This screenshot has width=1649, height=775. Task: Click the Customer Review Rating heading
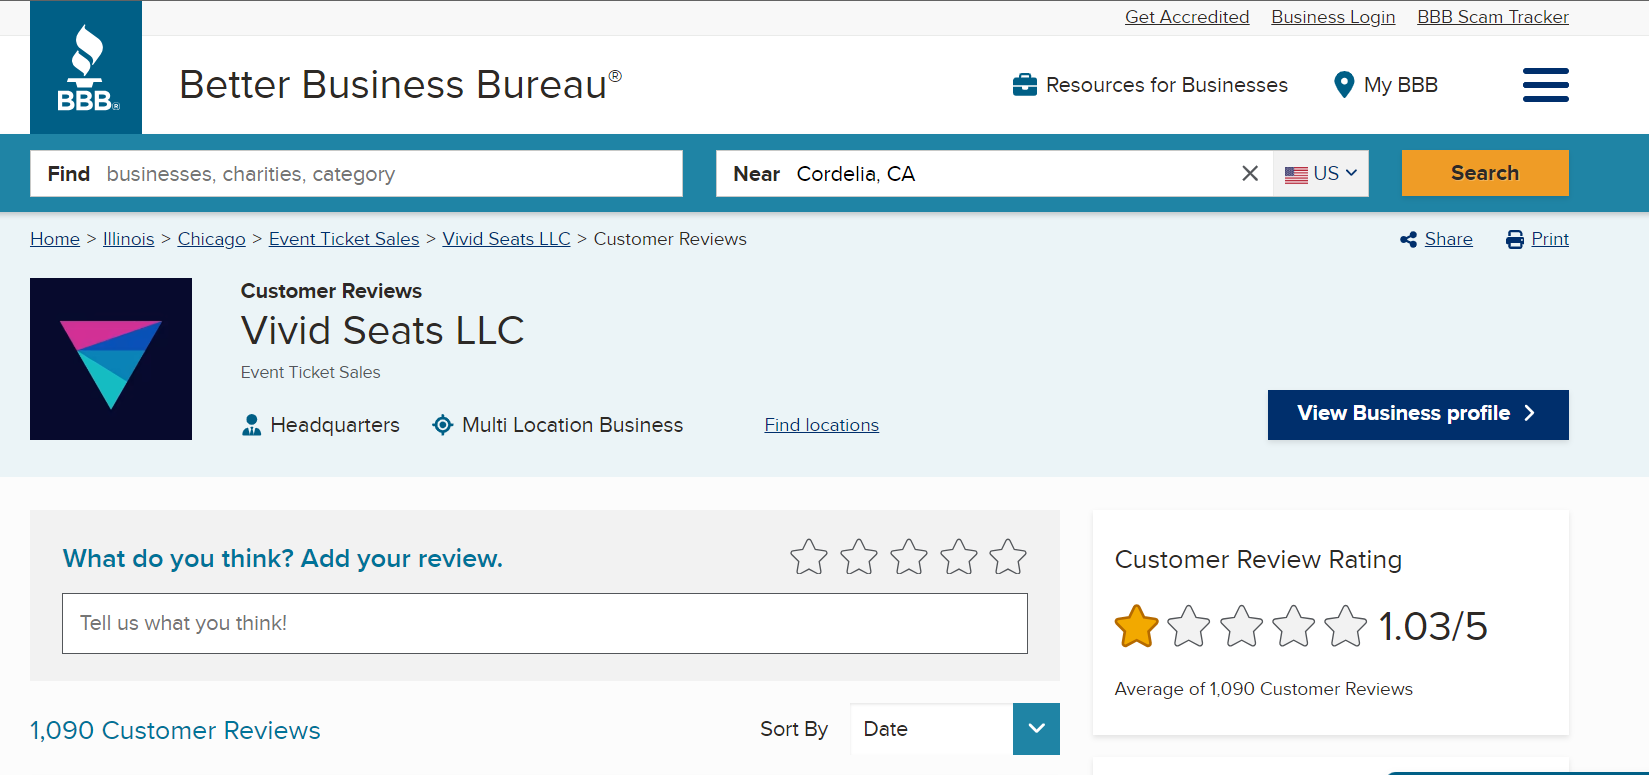coord(1258,560)
